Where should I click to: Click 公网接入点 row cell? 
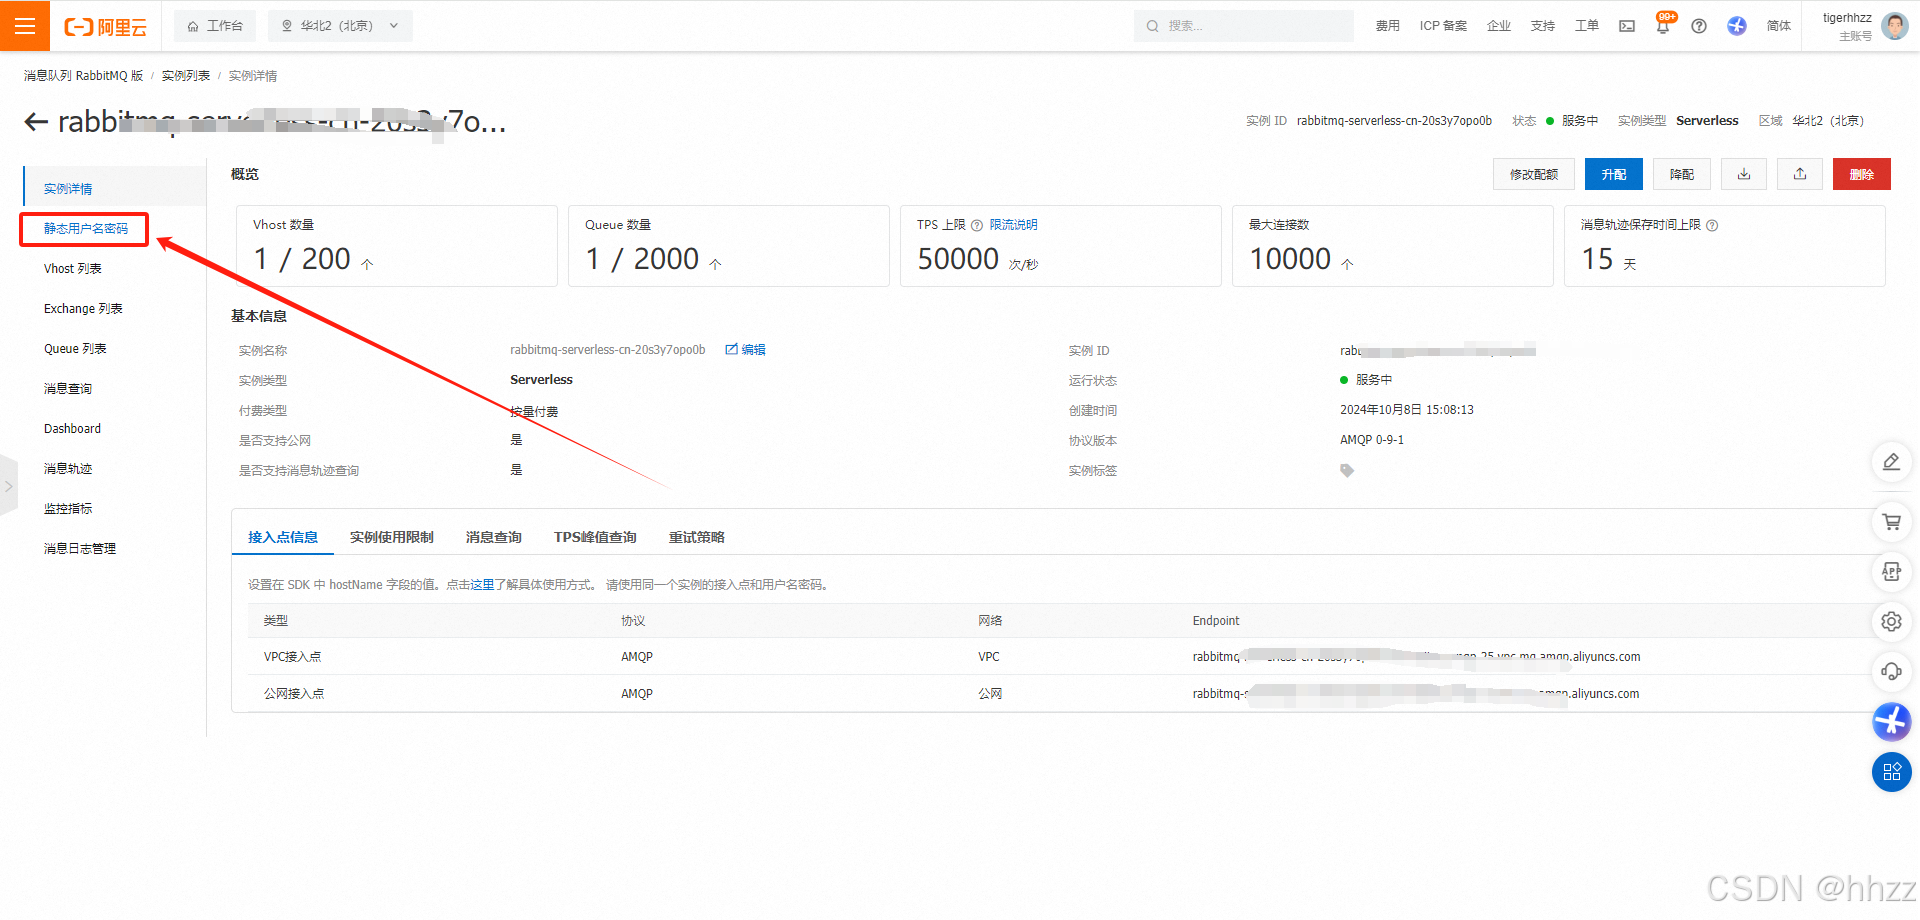[x=294, y=694]
